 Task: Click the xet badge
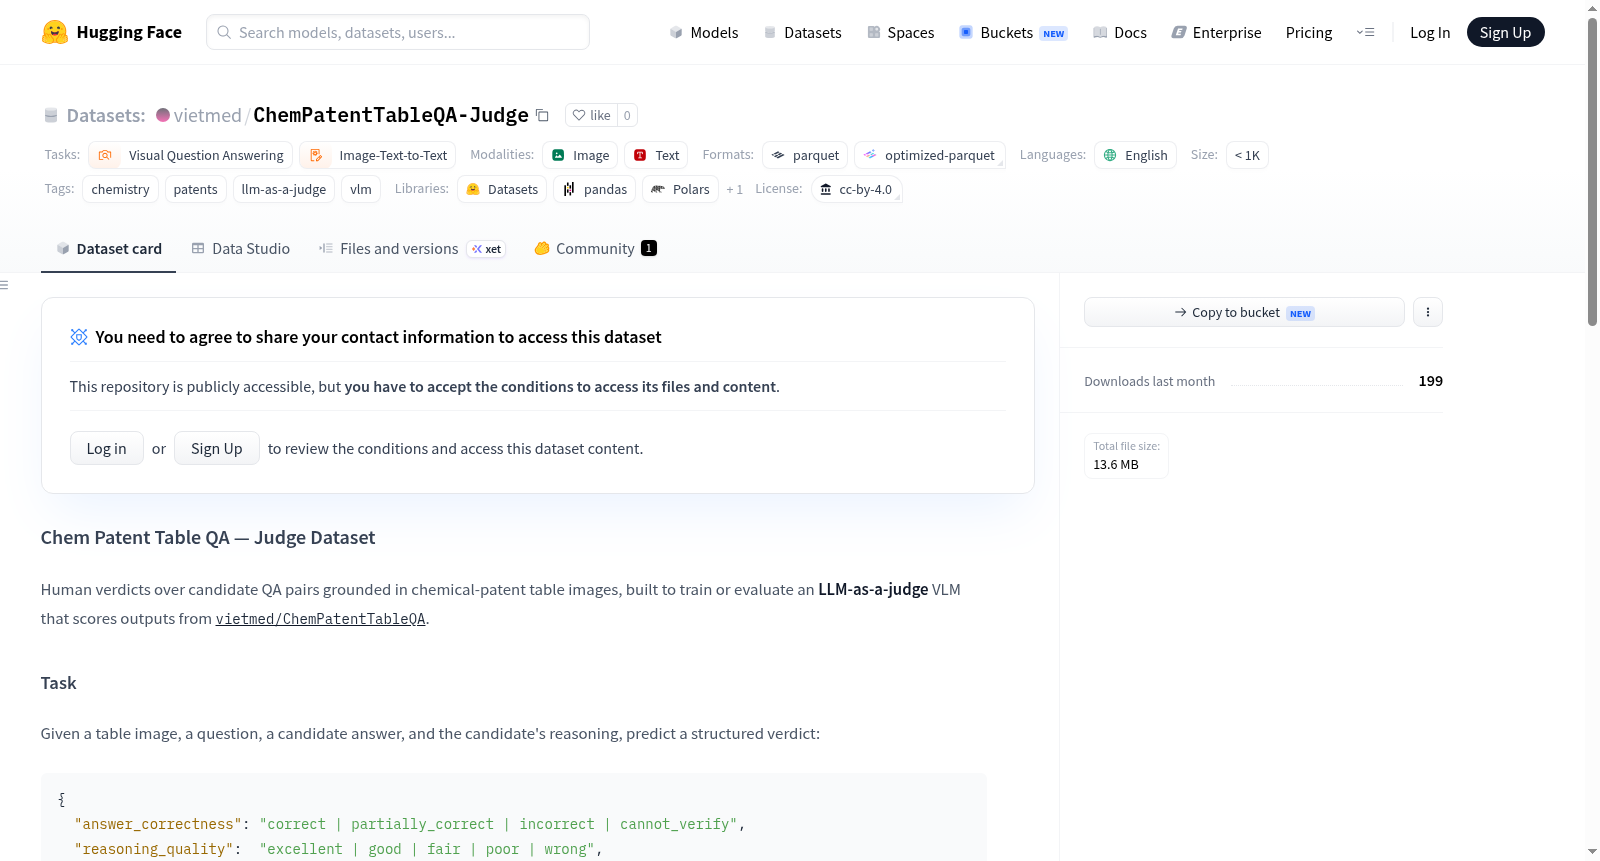coord(487,249)
